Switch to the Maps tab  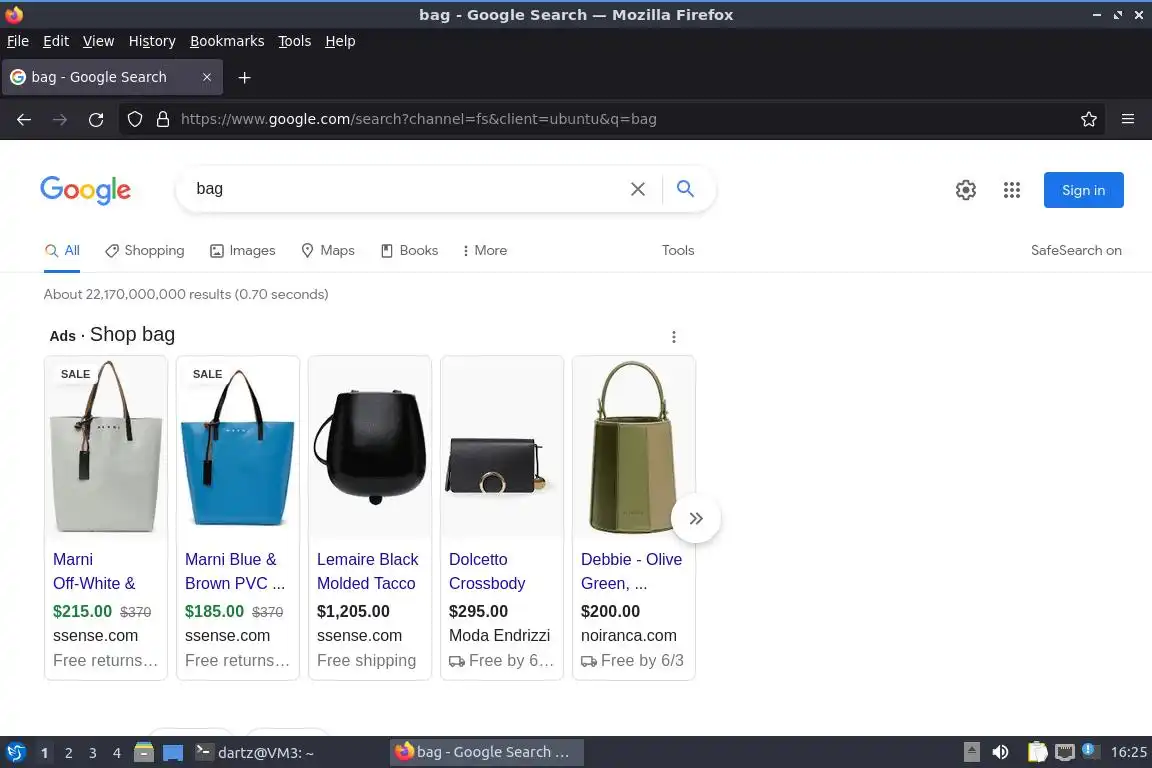point(328,251)
